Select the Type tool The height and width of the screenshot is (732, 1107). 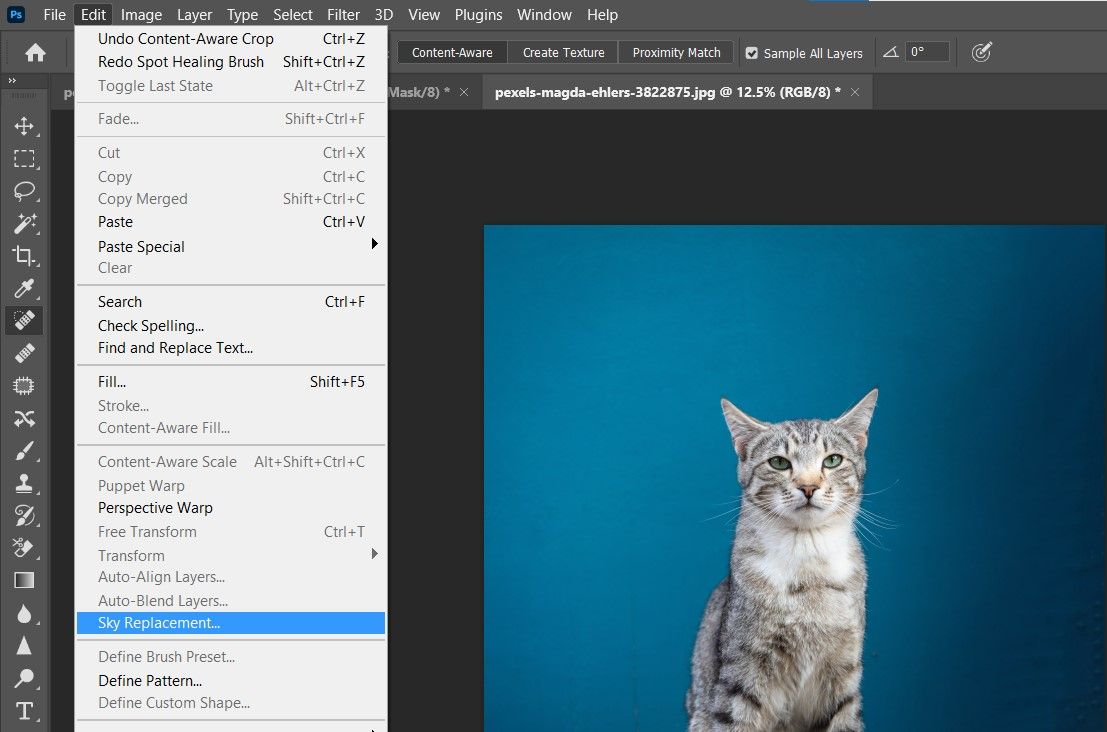(24, 711)
